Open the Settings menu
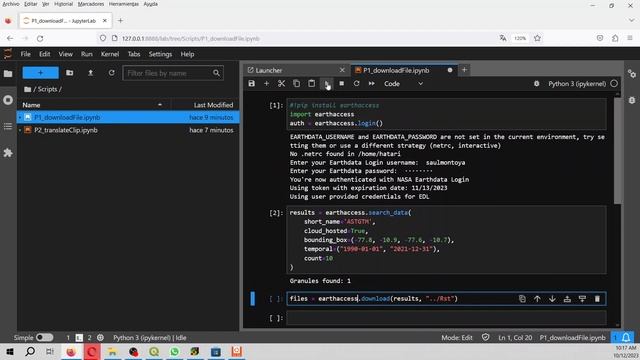Image resolution: width=640 pixels, height=360 pixels. click(x=160, y=54)
